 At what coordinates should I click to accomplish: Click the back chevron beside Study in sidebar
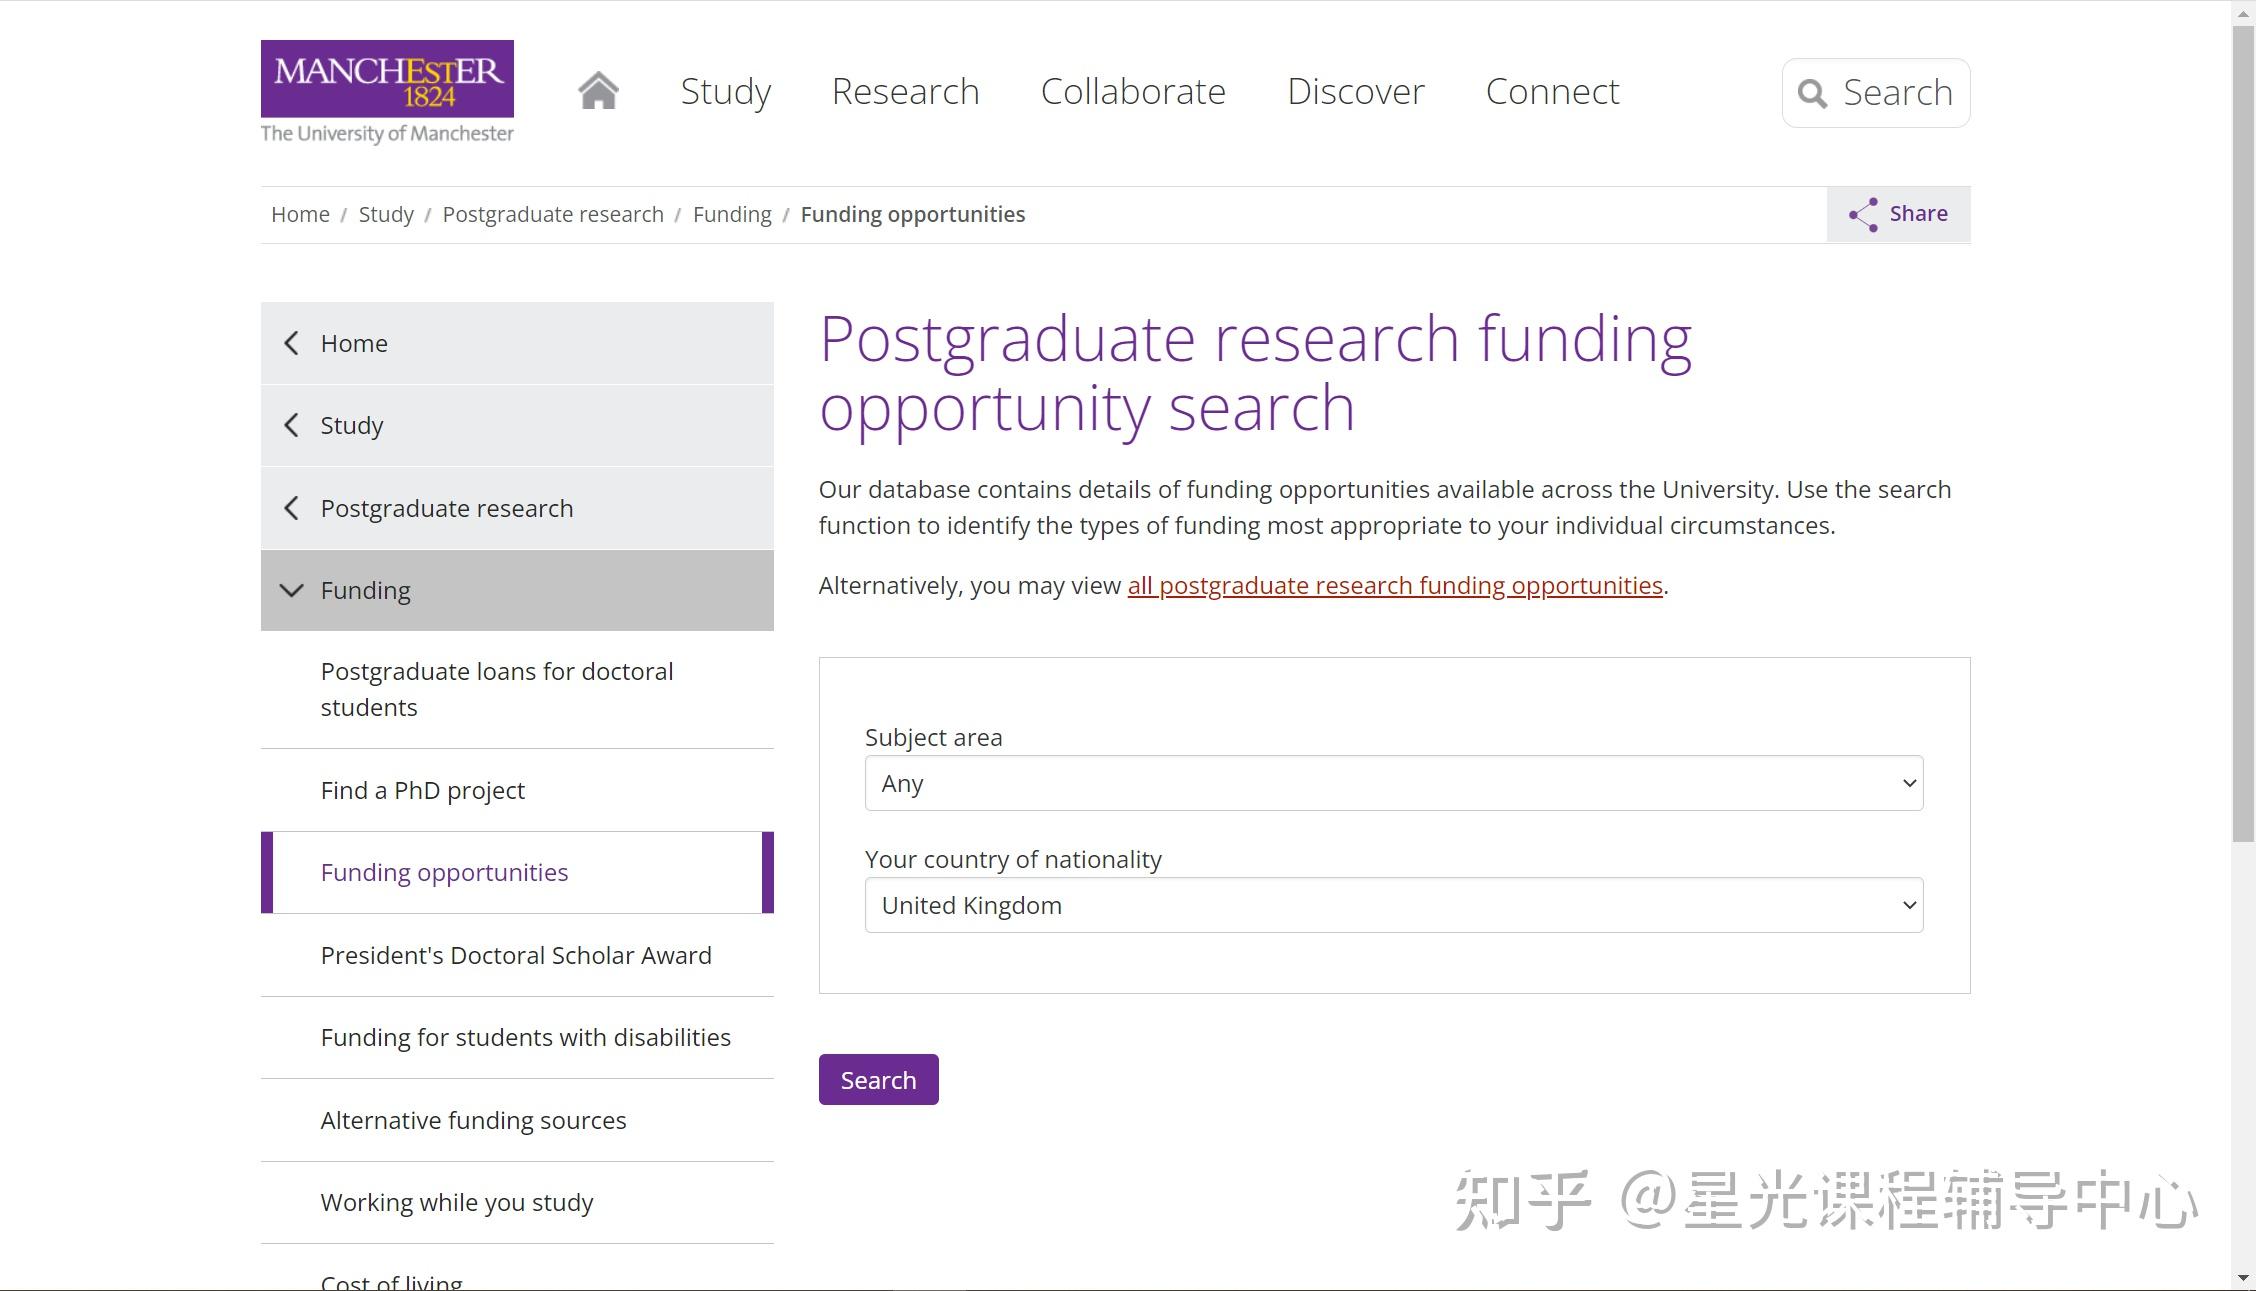point(291,425)
